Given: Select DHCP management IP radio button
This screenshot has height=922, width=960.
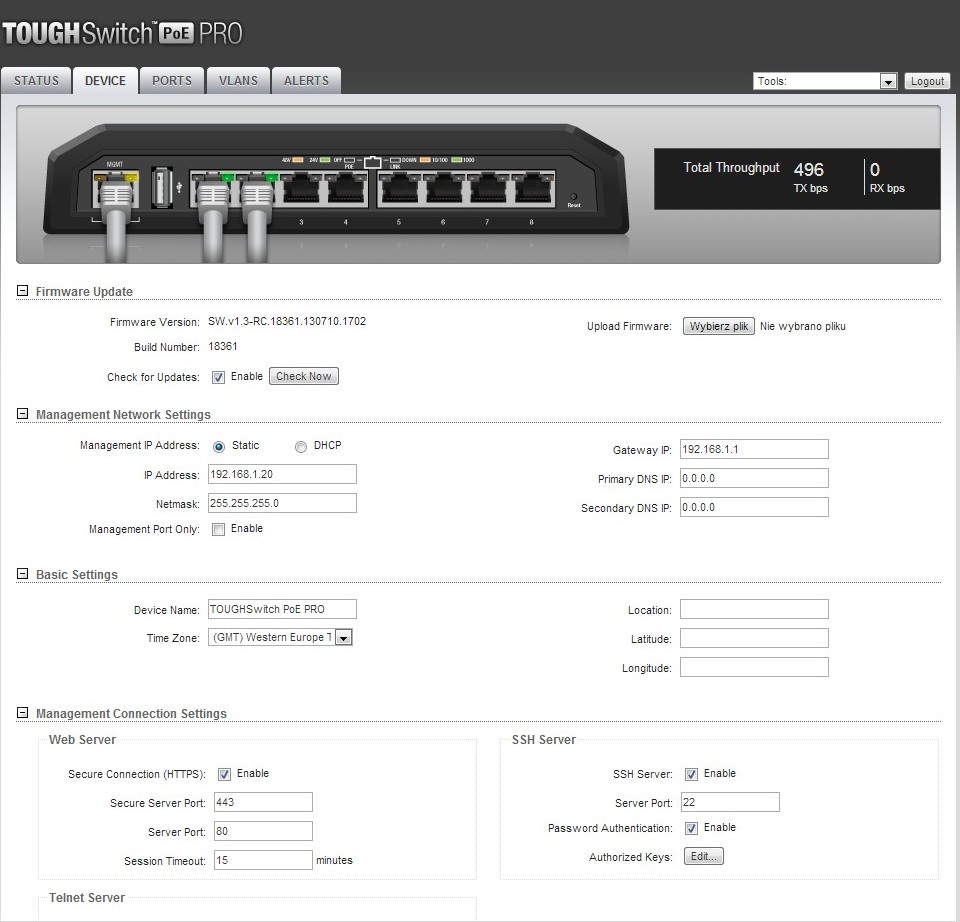Looking at the screenshot, I should (301, 447).
